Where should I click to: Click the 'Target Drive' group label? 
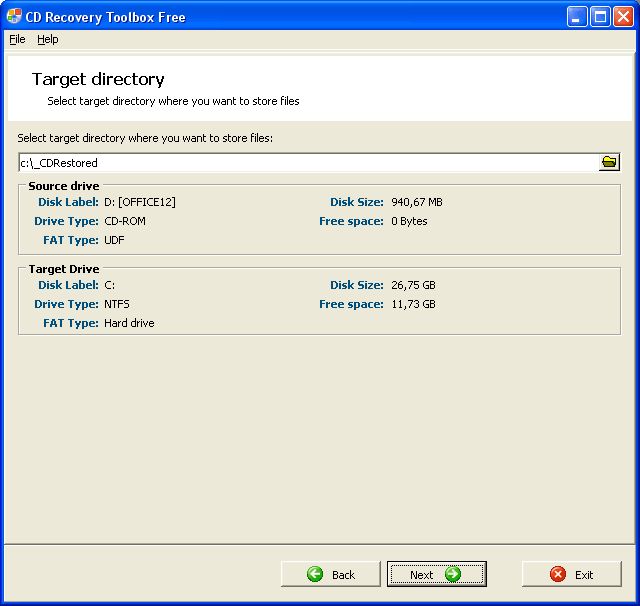tap(64, 269)
